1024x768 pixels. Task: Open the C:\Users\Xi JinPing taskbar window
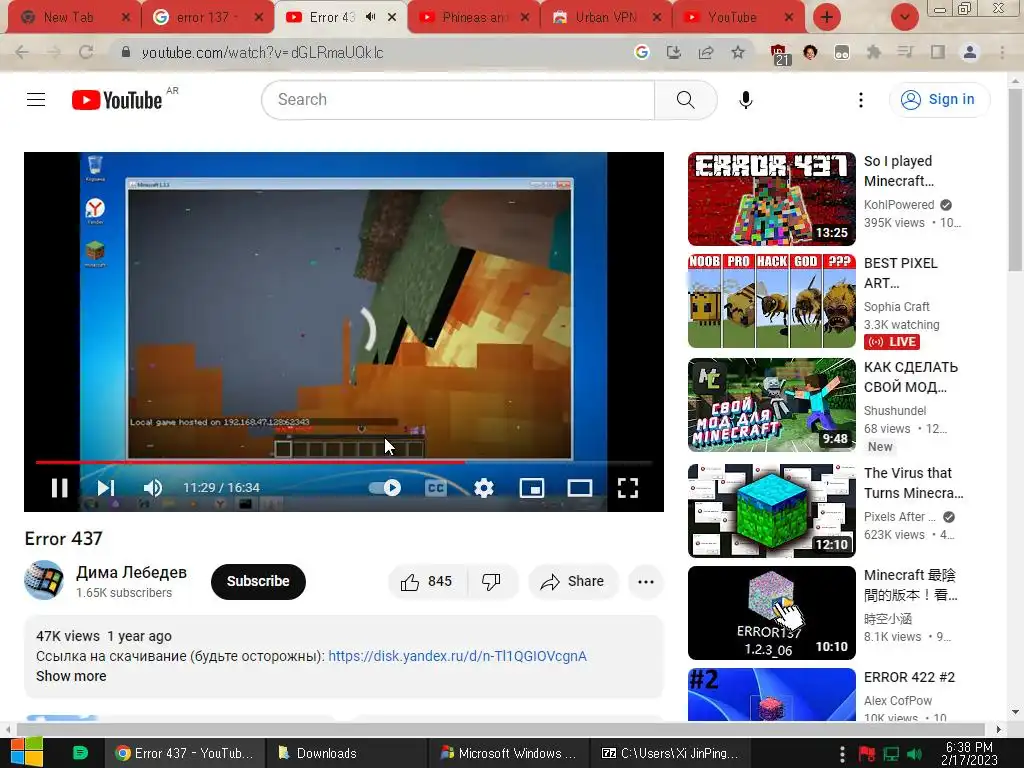(x=669, y=753)
